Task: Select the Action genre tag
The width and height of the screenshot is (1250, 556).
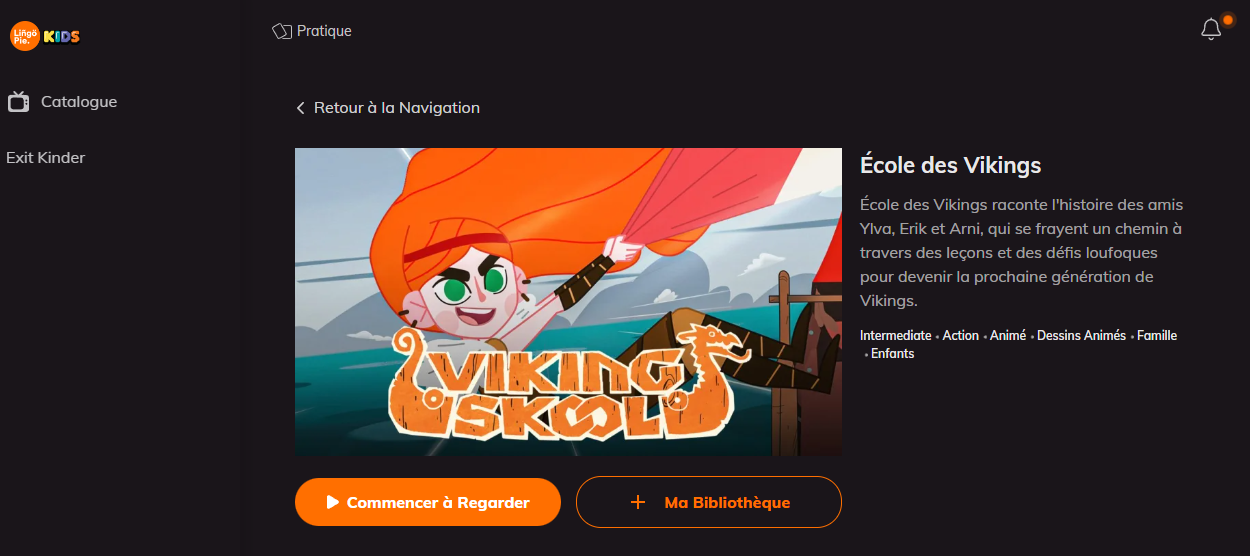Action: tap(960, 336)
